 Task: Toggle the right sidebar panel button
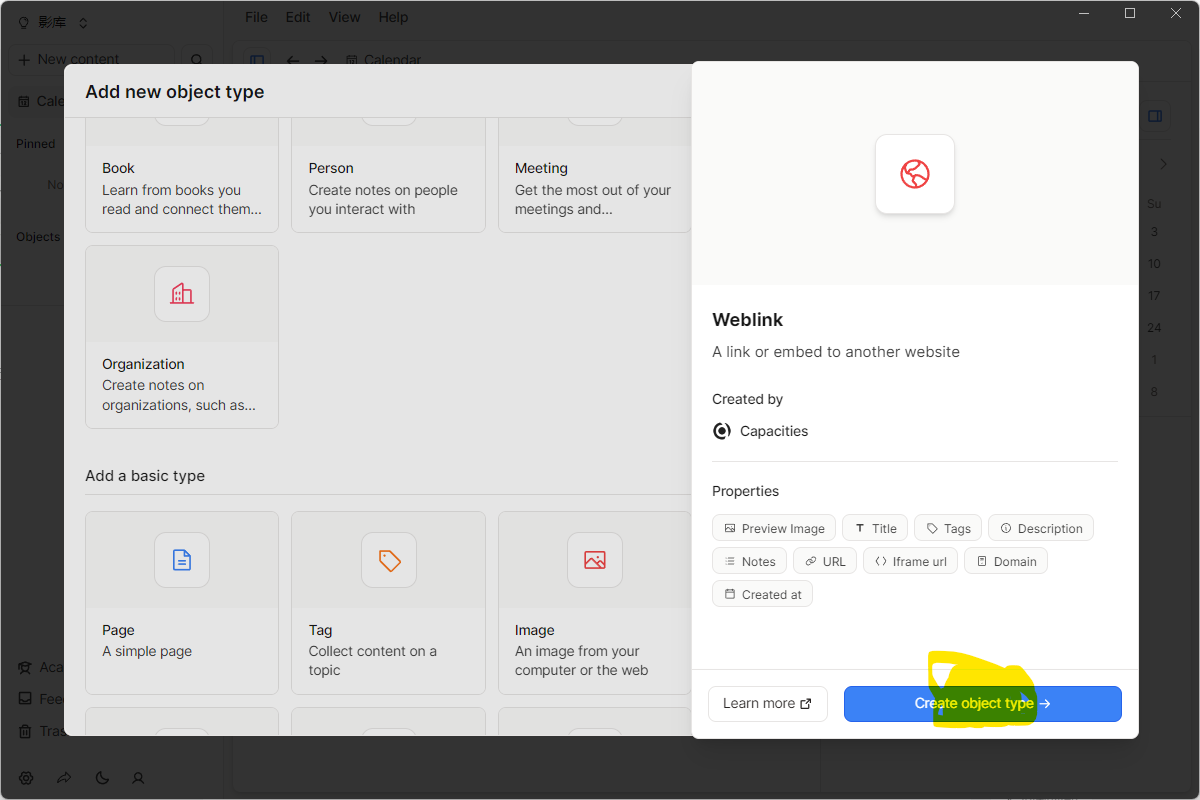click(x=1155, y=116)
